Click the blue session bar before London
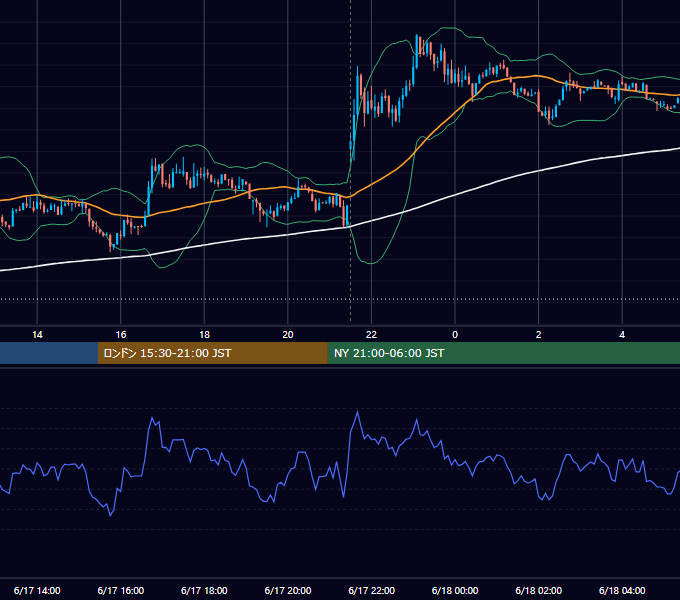 [x=49, y=353]
